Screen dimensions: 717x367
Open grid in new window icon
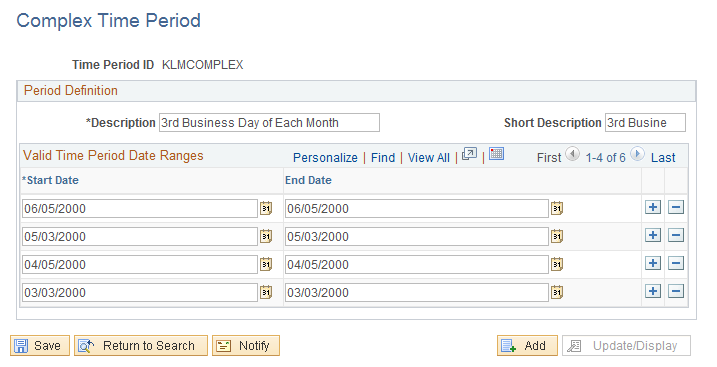pyautogui.click(x=470, y=154)
